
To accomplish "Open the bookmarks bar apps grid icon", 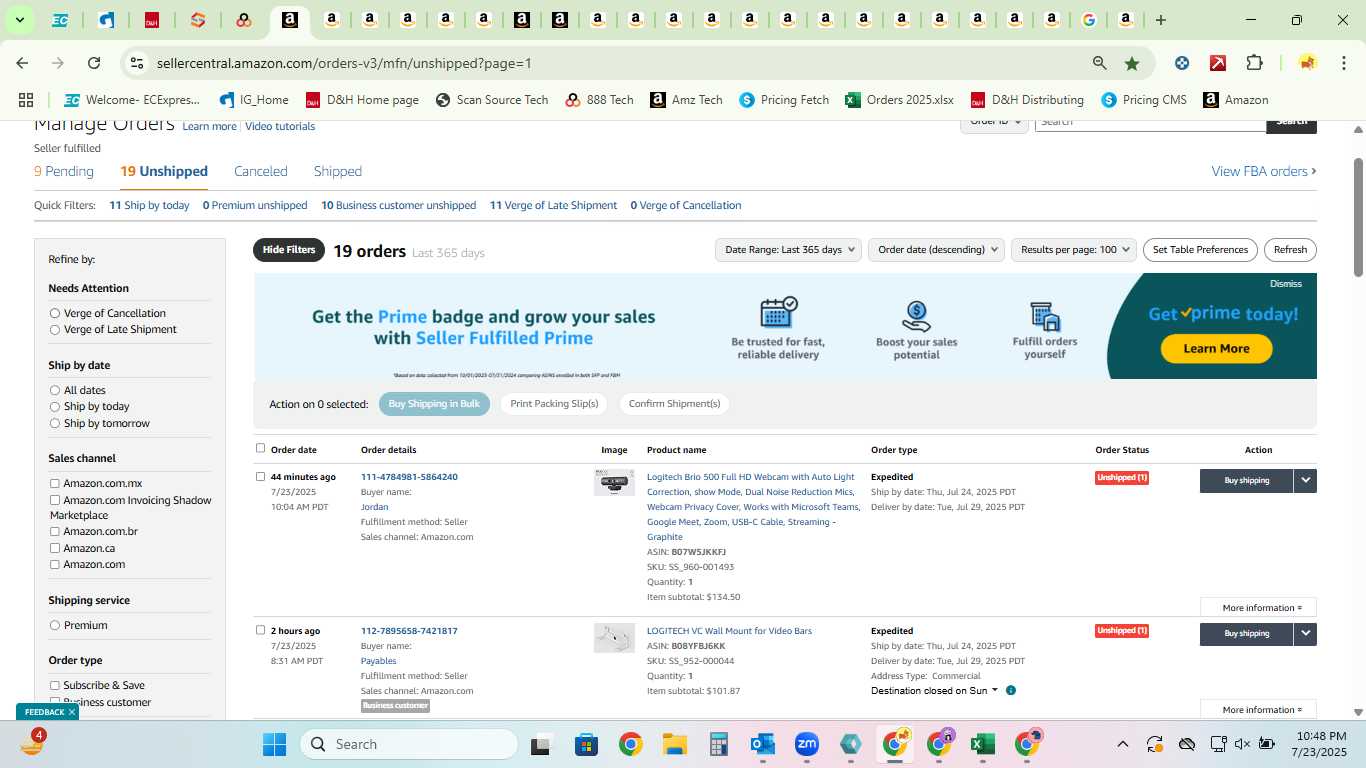I will [x=26, y=100].
